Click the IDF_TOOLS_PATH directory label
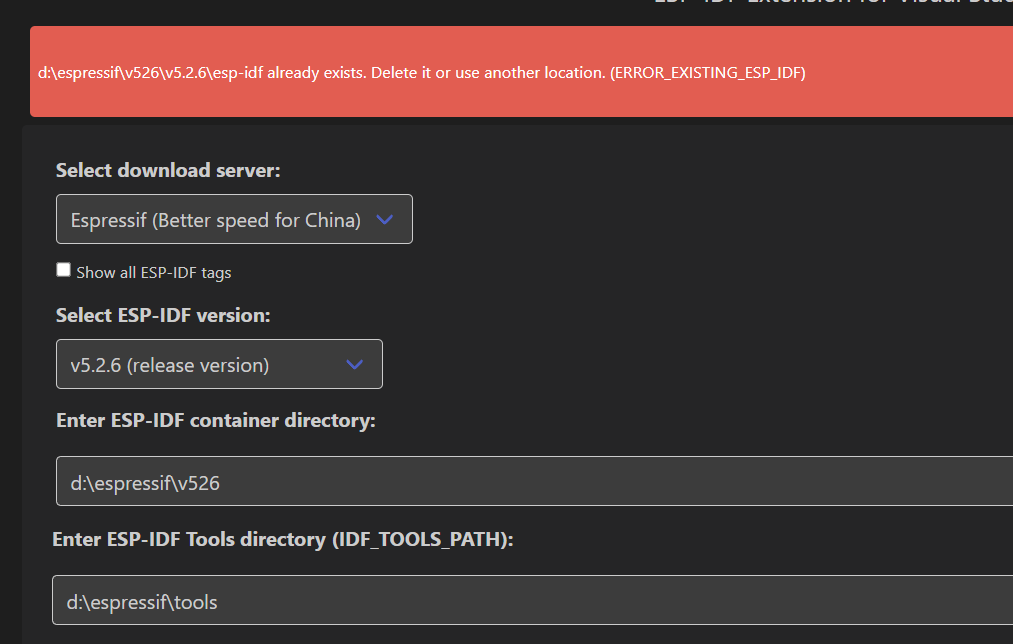 point(282,540)
